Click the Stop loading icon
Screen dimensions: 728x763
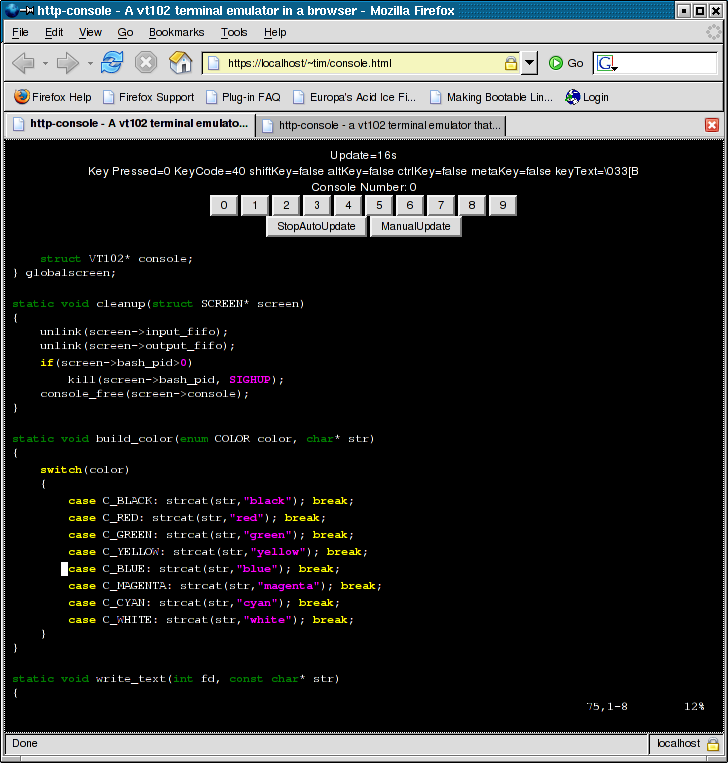click(146, 63)
